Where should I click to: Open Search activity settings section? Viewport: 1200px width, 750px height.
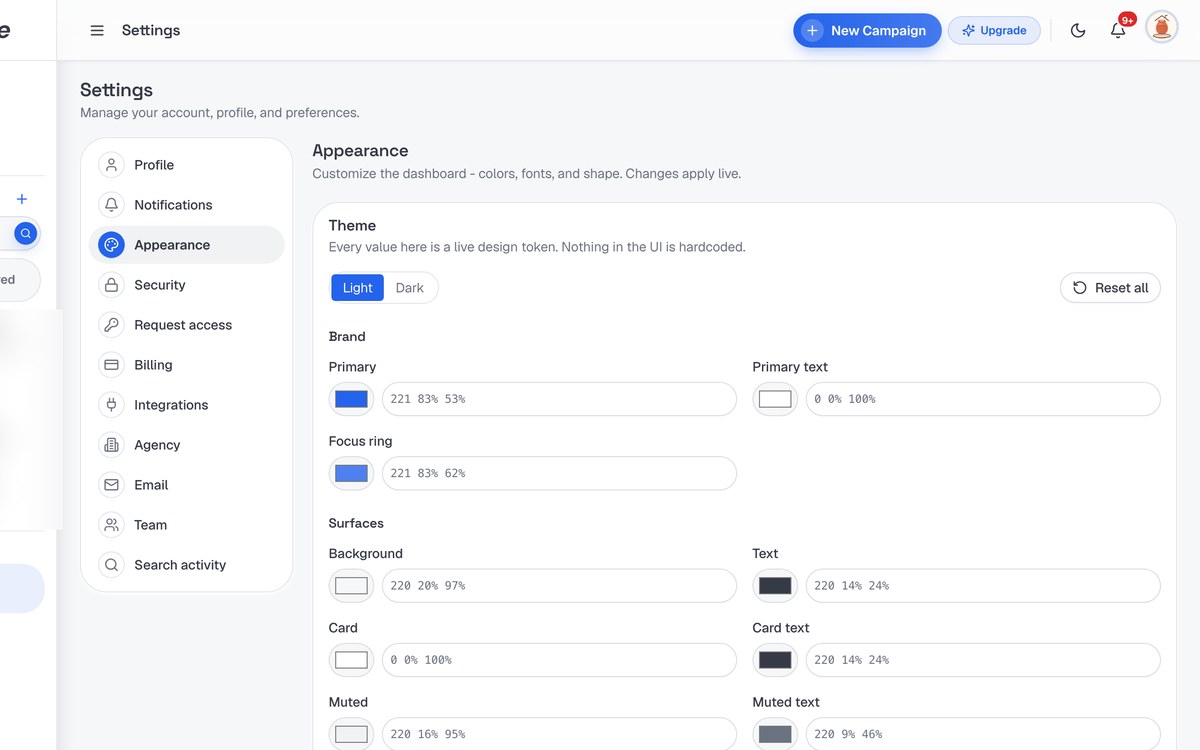[x=187, y=565]
